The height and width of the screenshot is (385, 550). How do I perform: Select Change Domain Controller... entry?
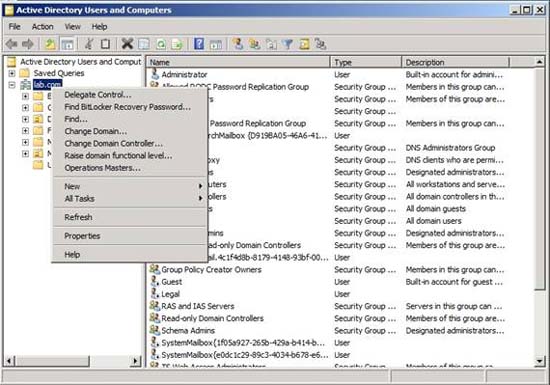pos(129,143)
